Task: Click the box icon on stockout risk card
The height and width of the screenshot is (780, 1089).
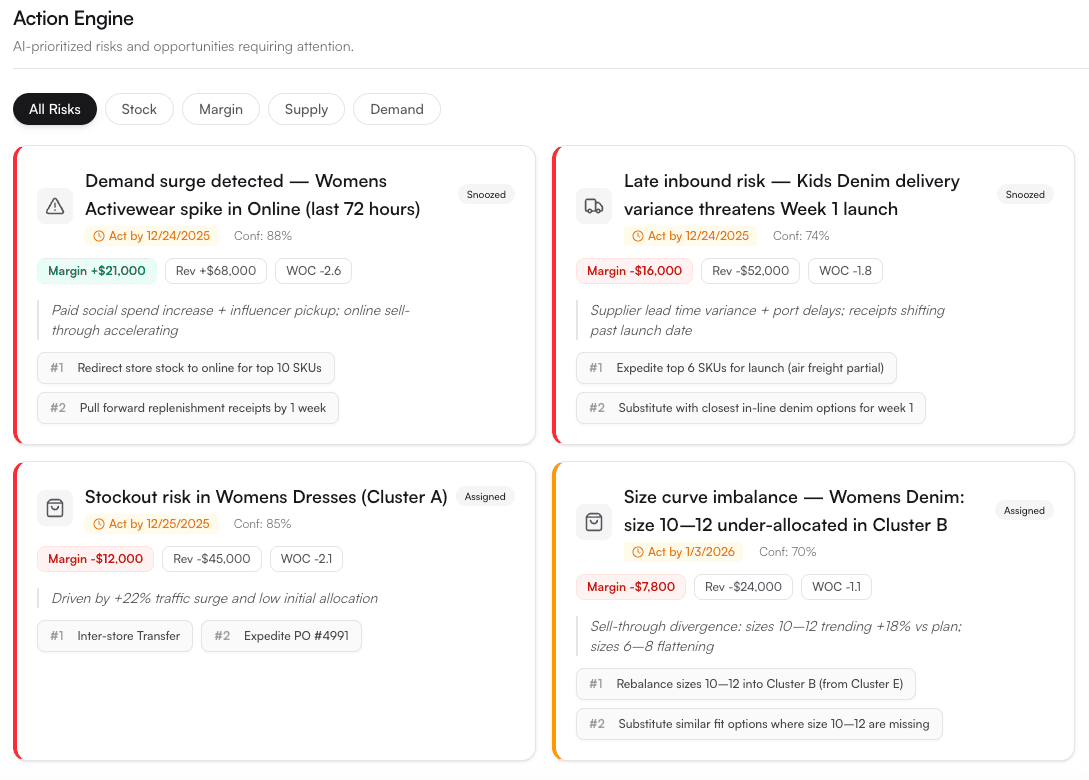Action: 55,508
